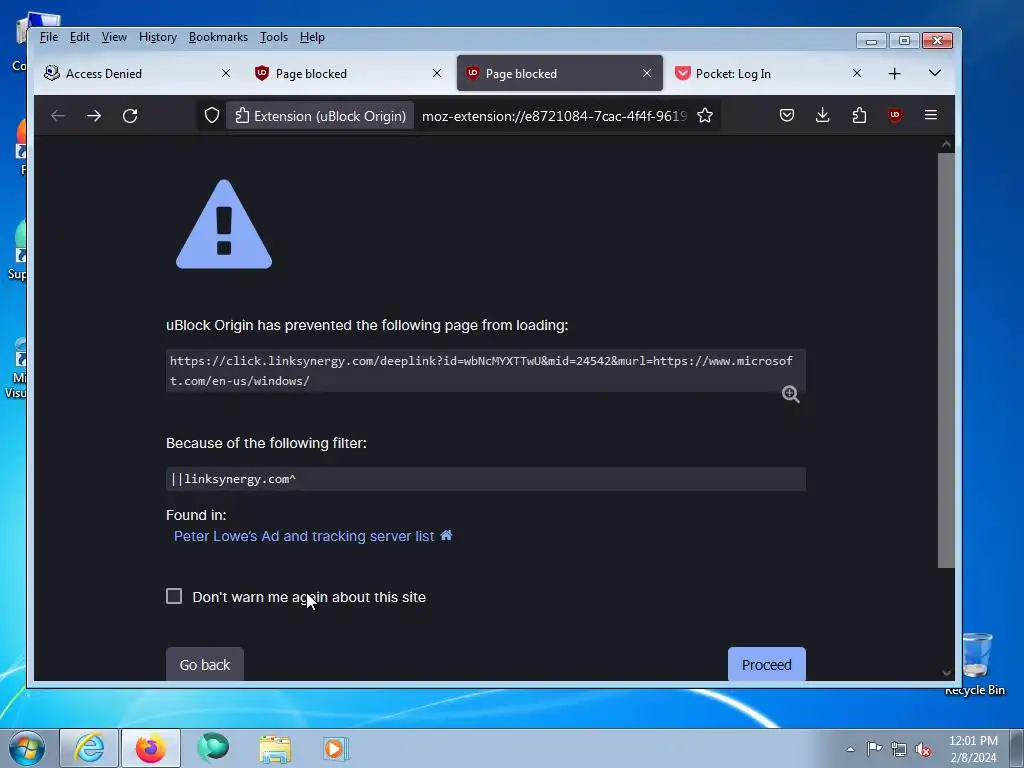Click the forward navigation arrow
Image resolution: width=1024 pixels, height=768 pixels.
pos(94,116)
